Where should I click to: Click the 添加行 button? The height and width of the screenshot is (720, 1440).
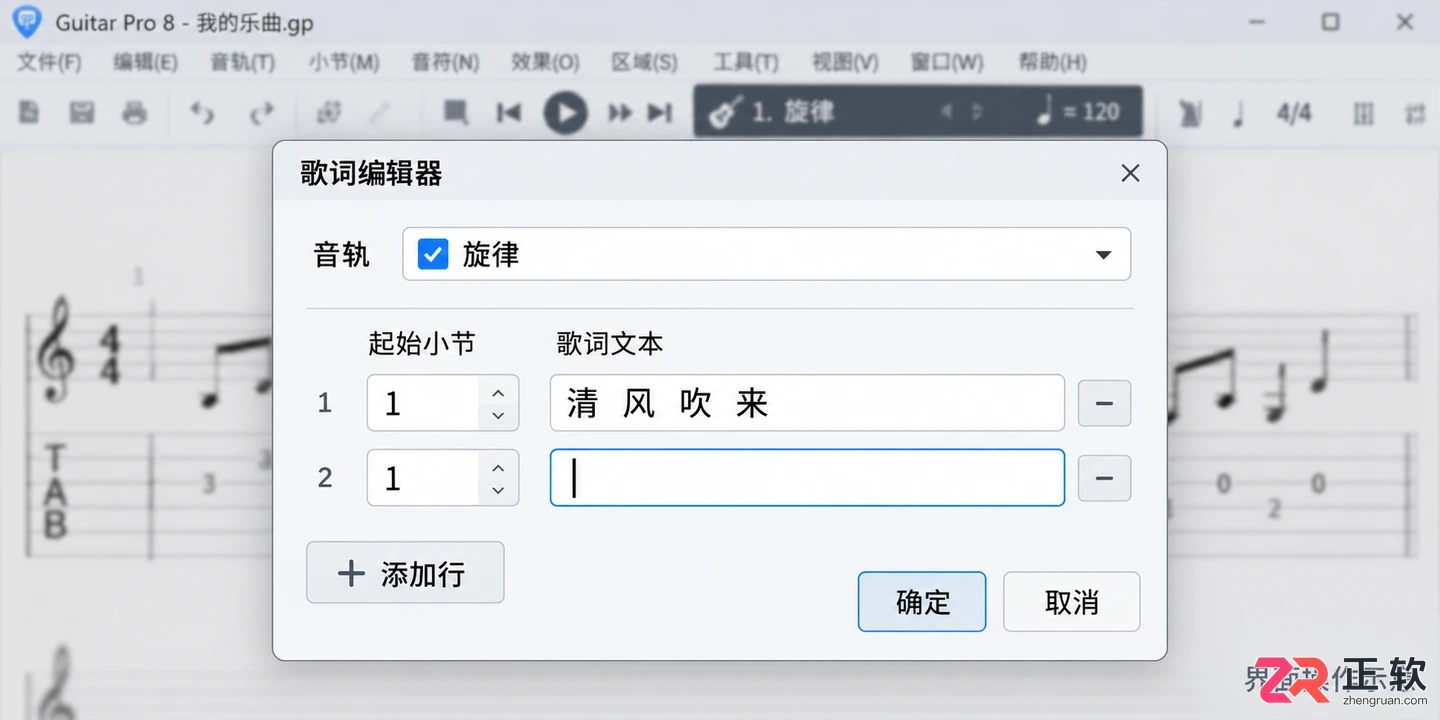click(x=405, y=573)
